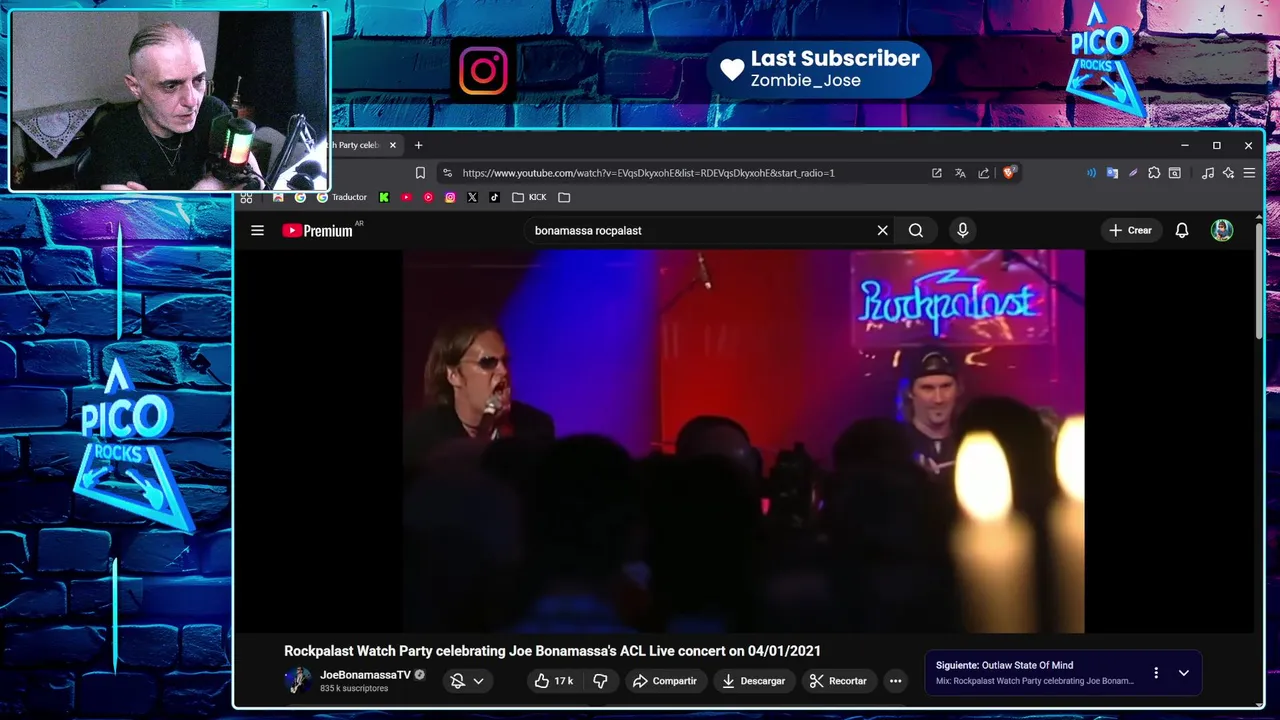Click the Descargar download button
The width and height of the screenshot is (1280, 720).
pos(754,681)
